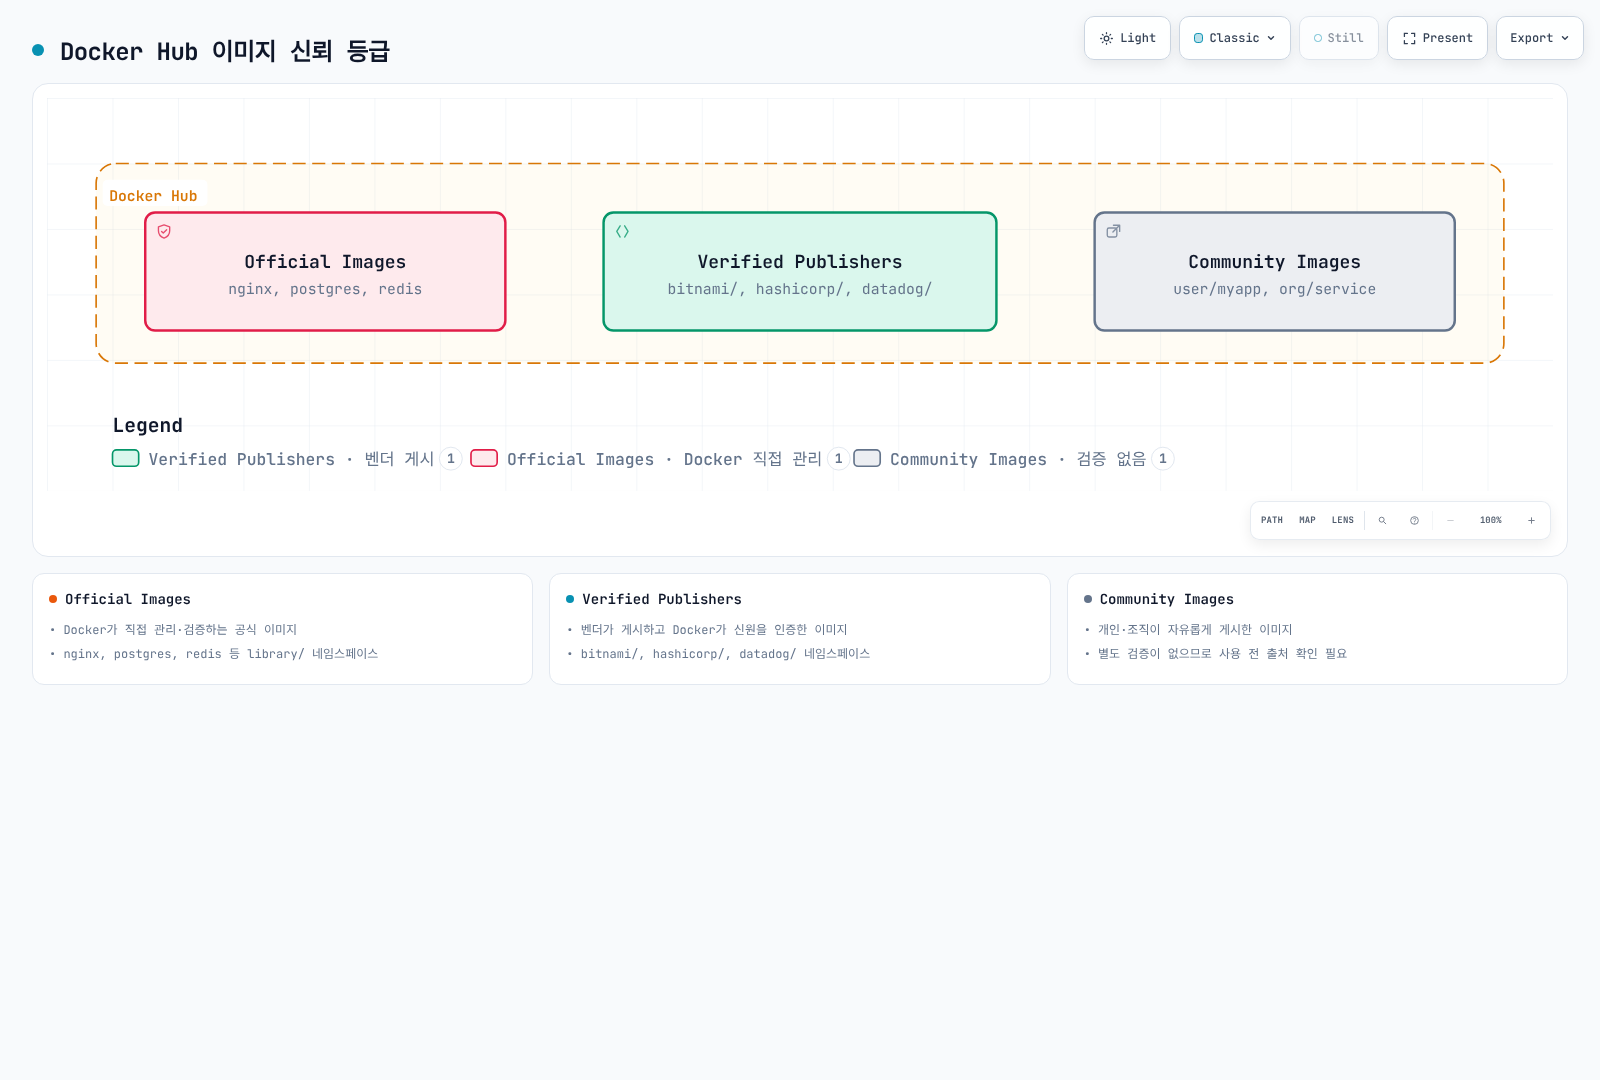The width and height of the screenshot is (1600, 1080).
Task: Click the shield icon on Official Images node
Action: (164, 231)
